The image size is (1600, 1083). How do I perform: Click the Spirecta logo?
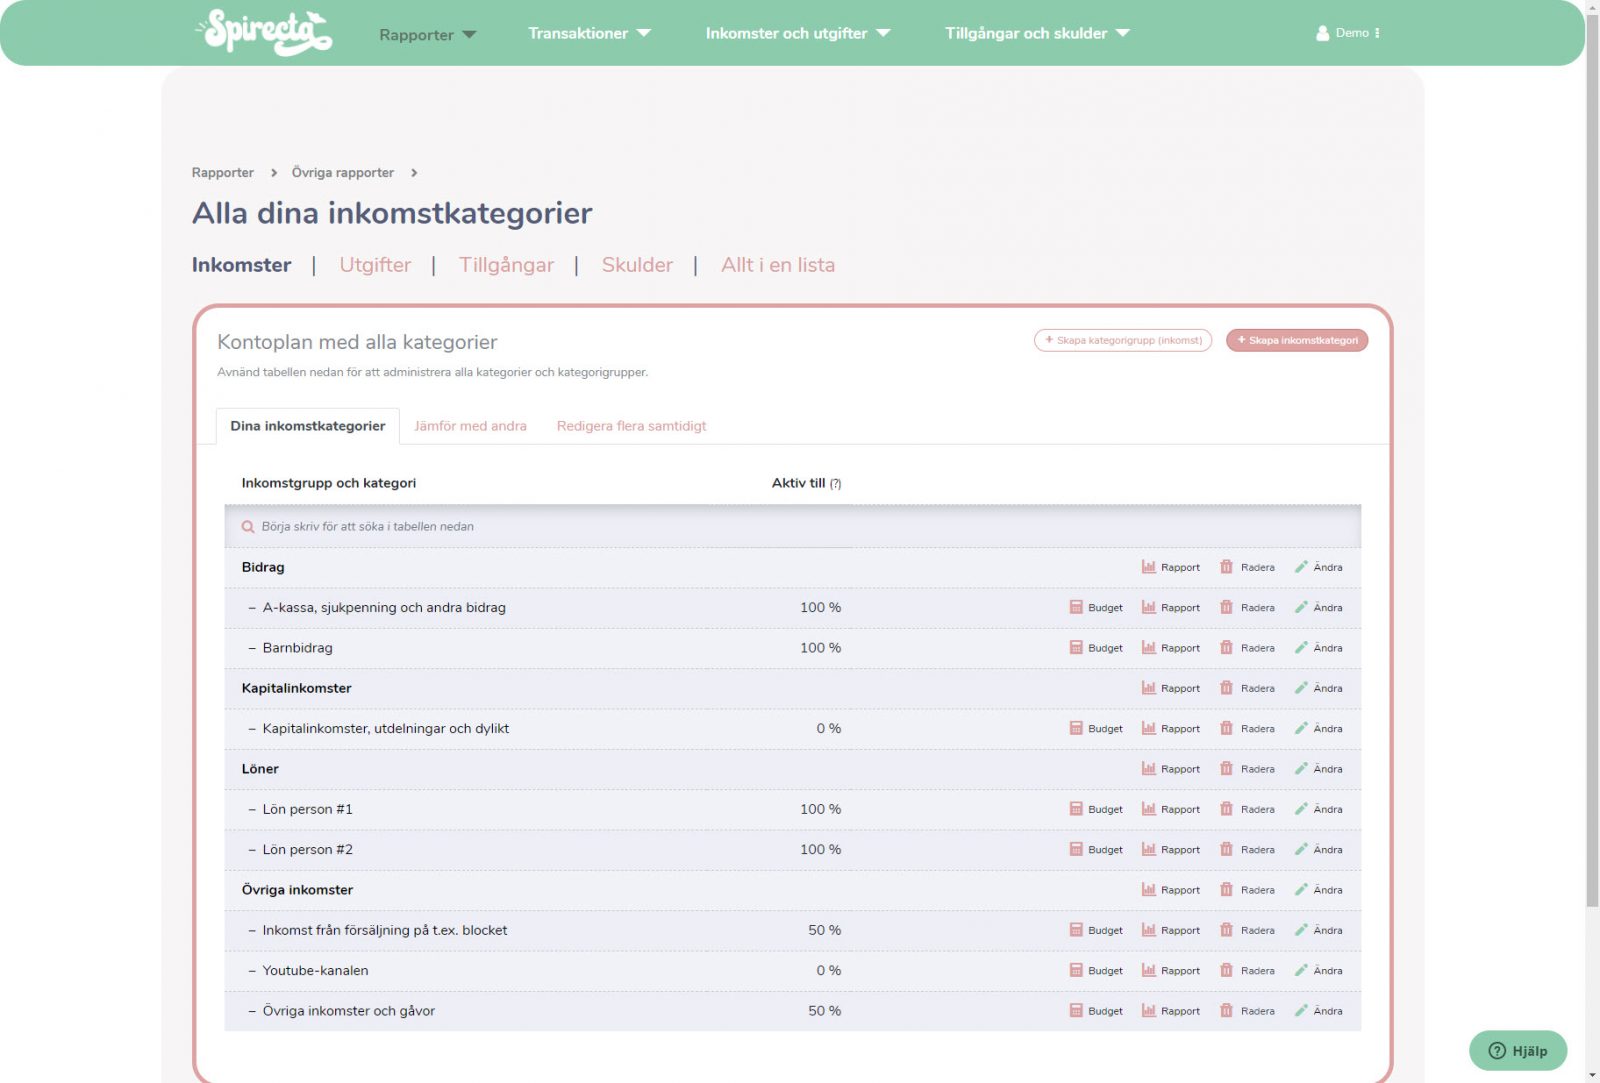pos(265,32)
